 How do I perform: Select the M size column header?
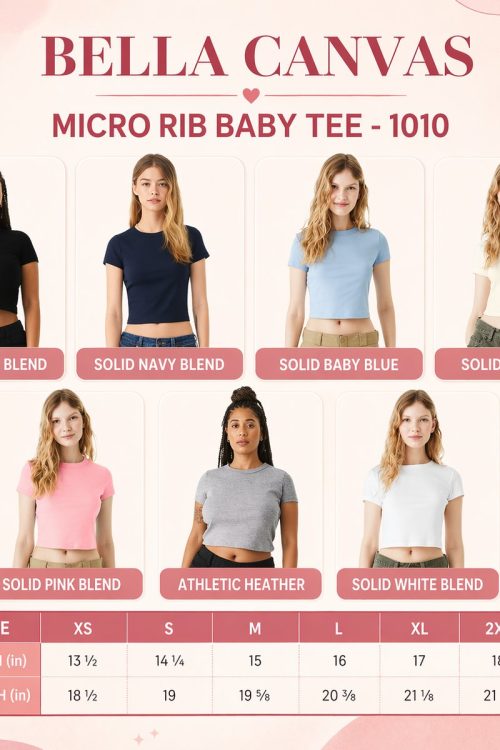tap(256, 628)
